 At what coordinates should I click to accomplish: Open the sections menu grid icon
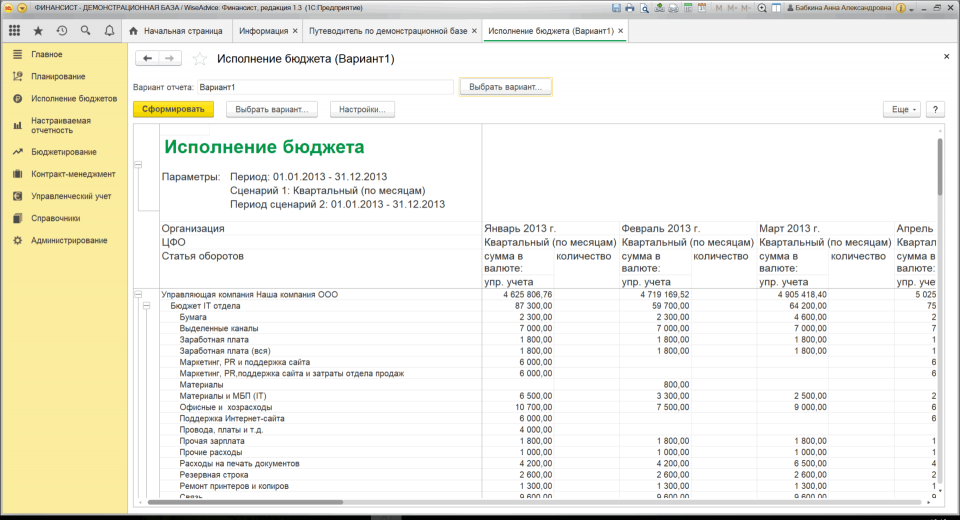click(14, 31)
